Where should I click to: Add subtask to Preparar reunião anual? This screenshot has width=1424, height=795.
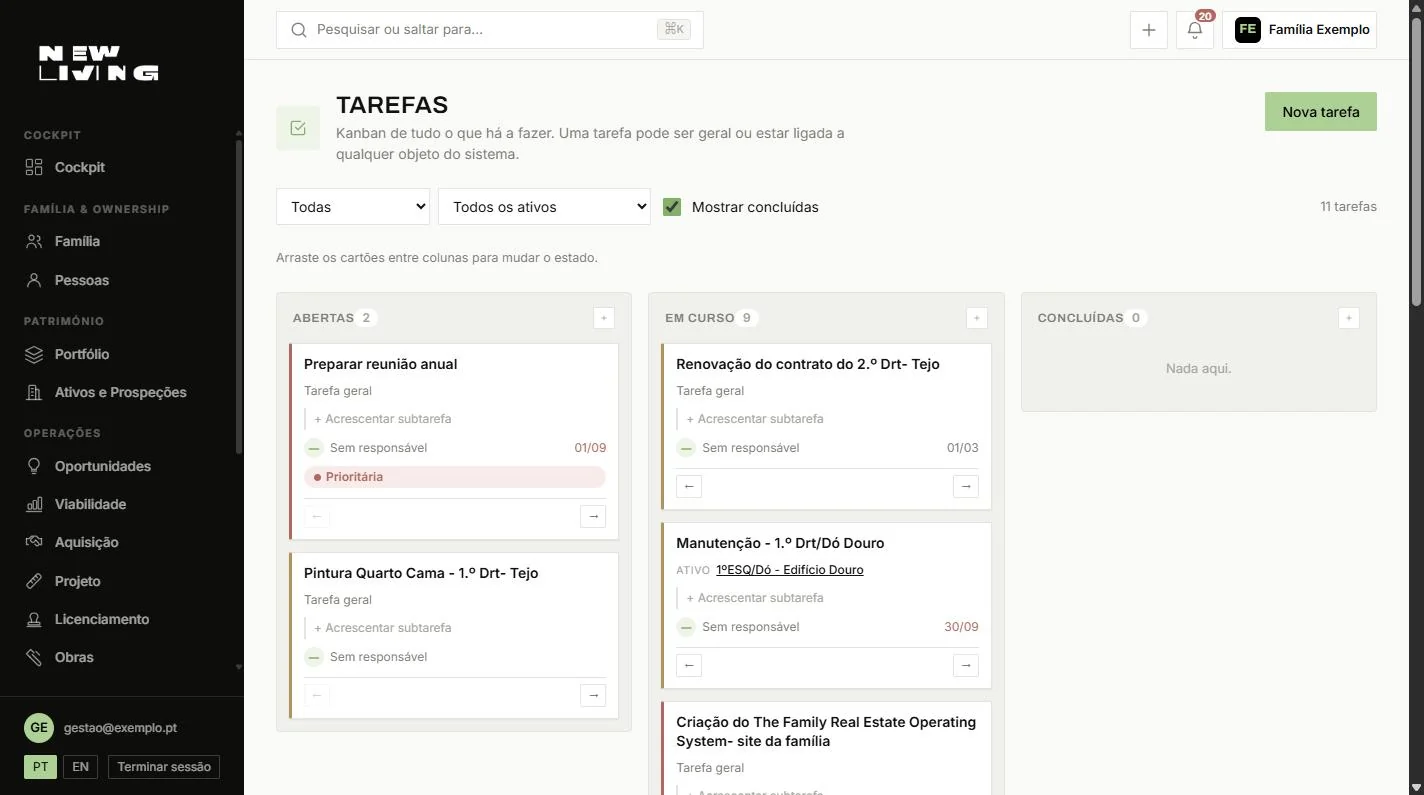click(382, 419)
